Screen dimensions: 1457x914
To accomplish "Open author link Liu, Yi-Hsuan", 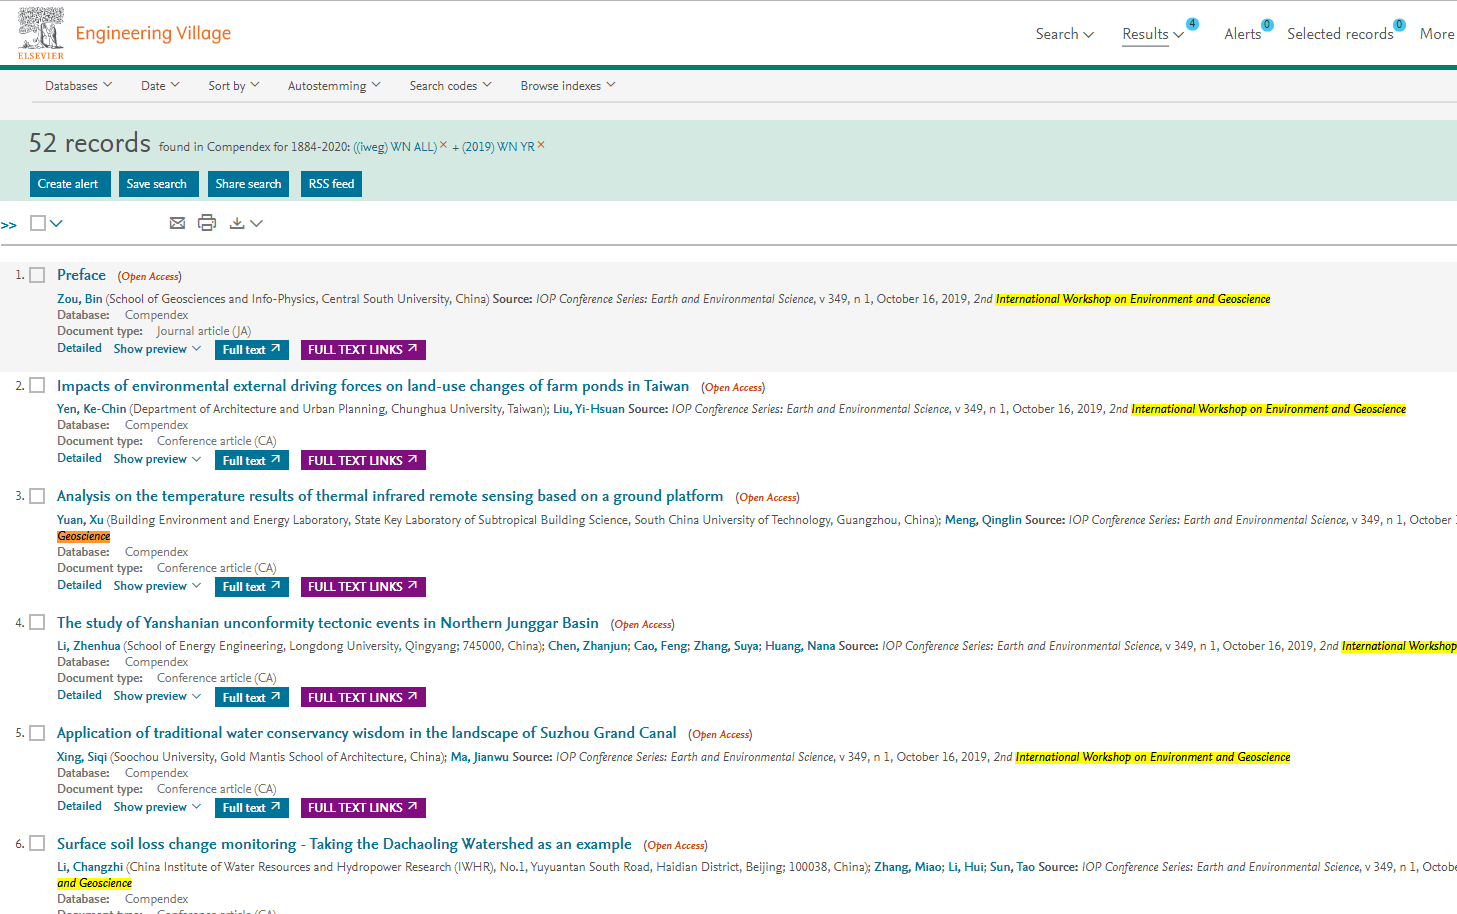I will (589, 409).
